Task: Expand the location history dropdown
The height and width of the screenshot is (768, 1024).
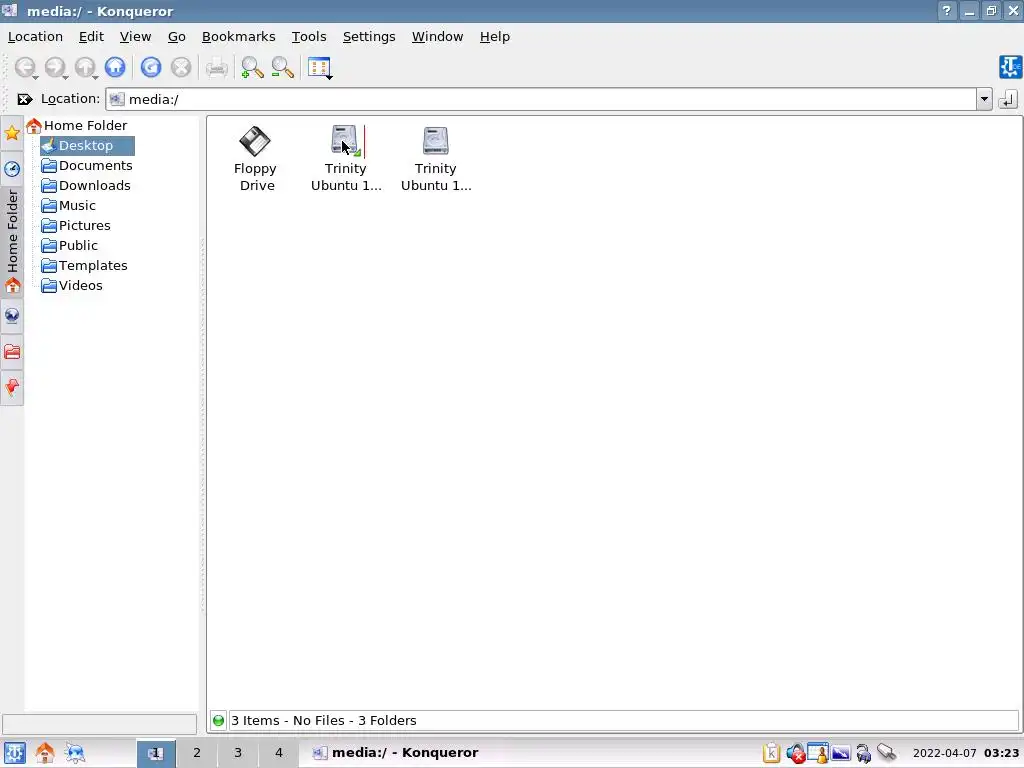Action: pos(984,99)
